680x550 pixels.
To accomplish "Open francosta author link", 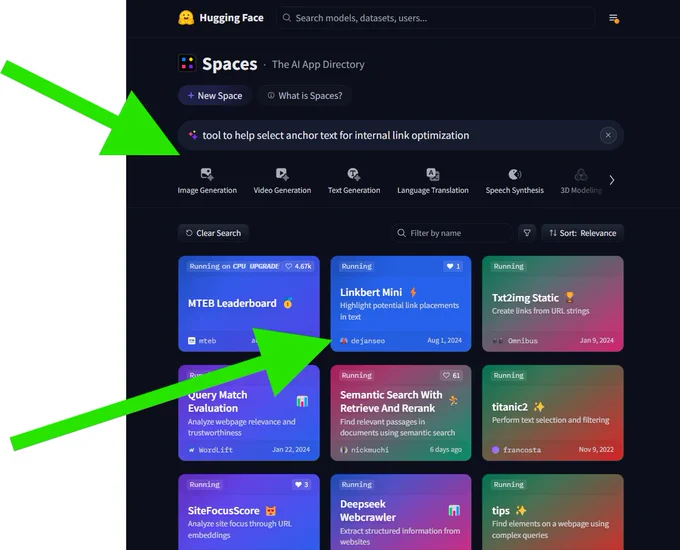I will click(517, 450).
